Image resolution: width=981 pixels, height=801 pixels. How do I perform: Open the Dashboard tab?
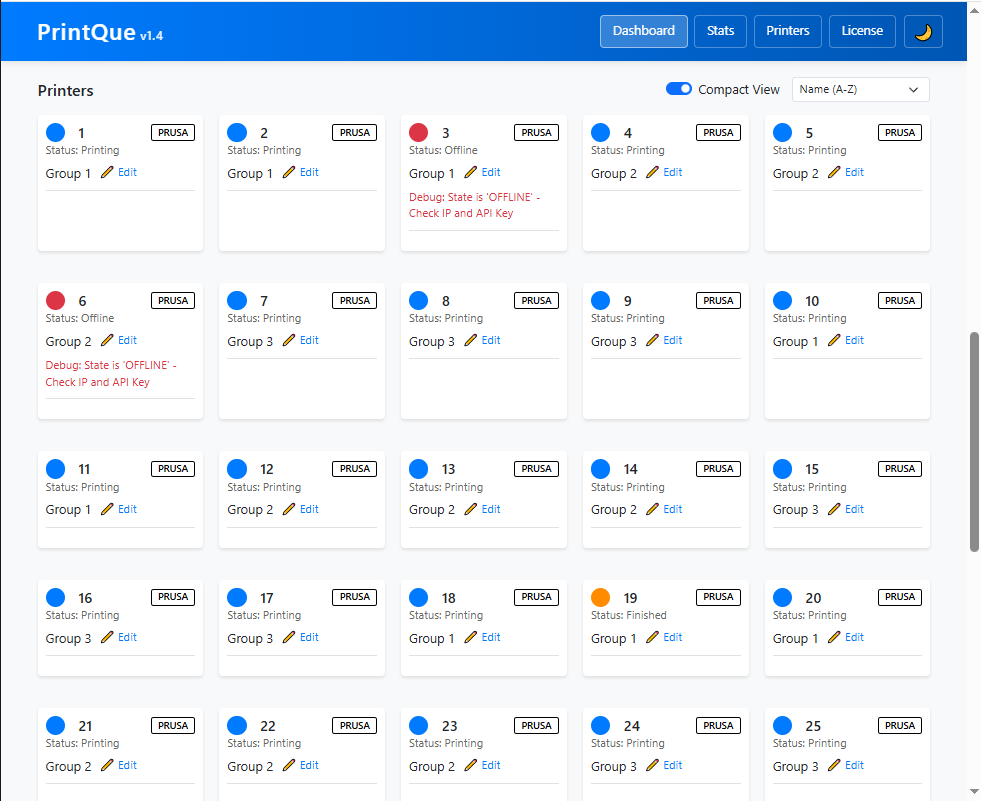tap(644, 31)
